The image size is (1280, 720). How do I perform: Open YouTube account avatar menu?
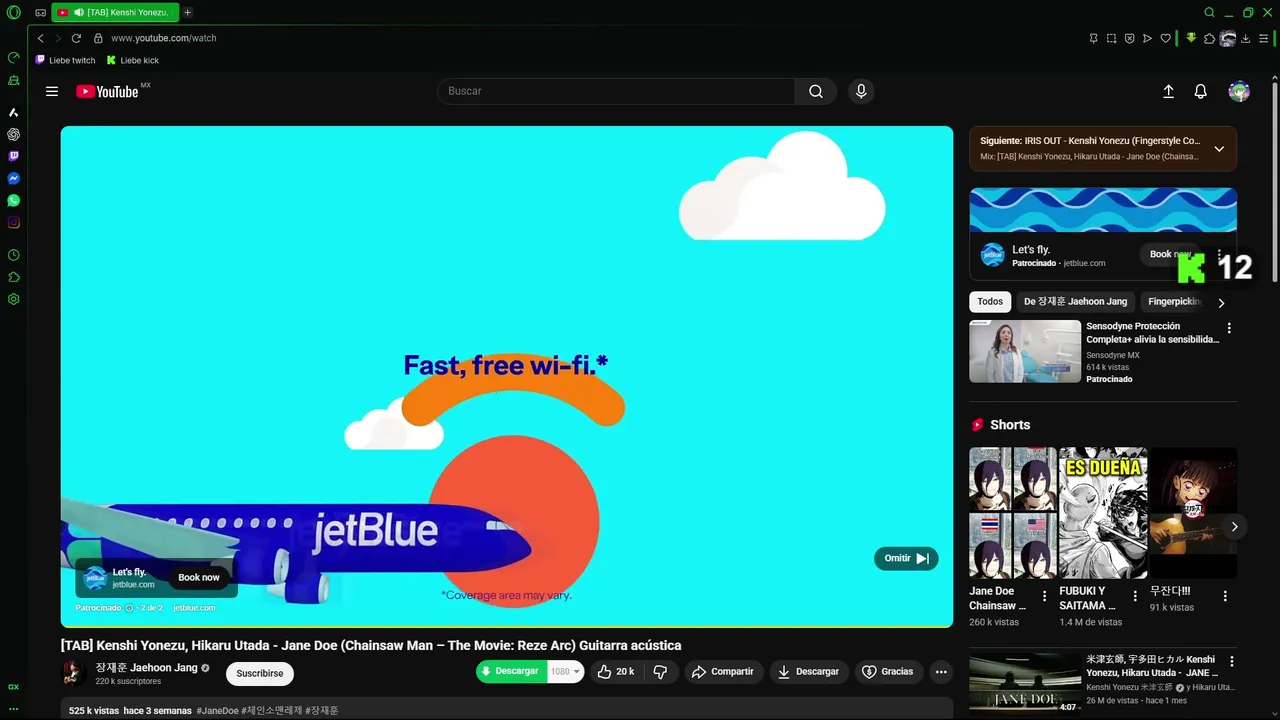coord(1239,91)
